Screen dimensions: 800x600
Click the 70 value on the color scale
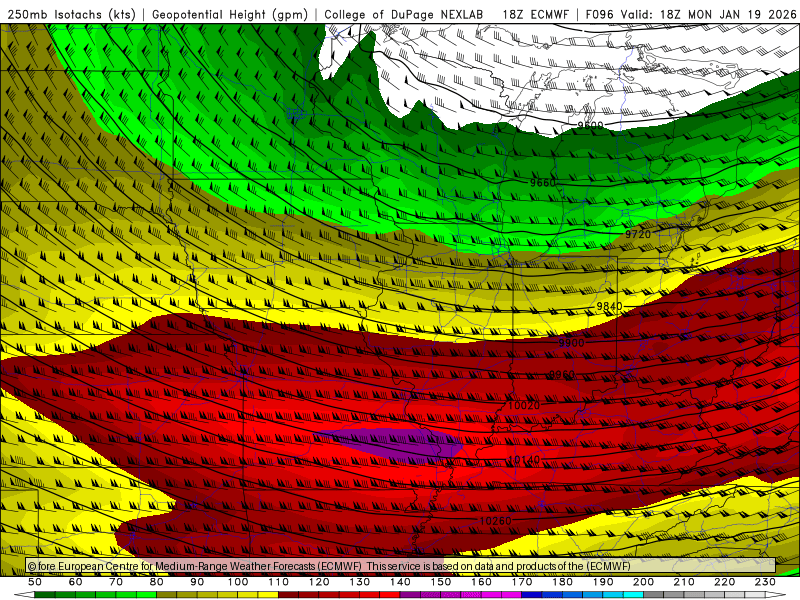coord(116,582)
